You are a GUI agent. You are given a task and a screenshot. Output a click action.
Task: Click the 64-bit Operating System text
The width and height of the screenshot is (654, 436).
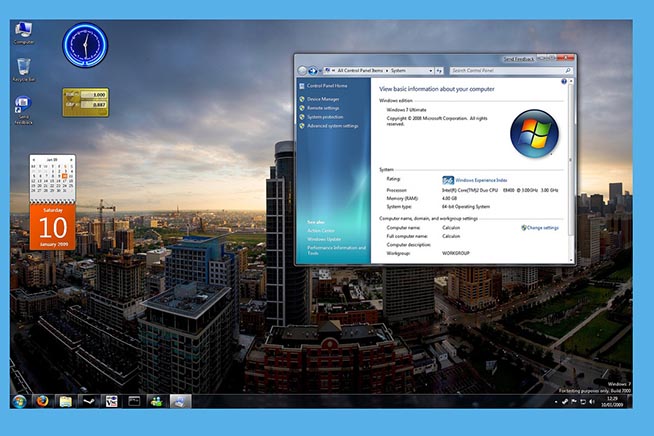click(x=466, y=207)
